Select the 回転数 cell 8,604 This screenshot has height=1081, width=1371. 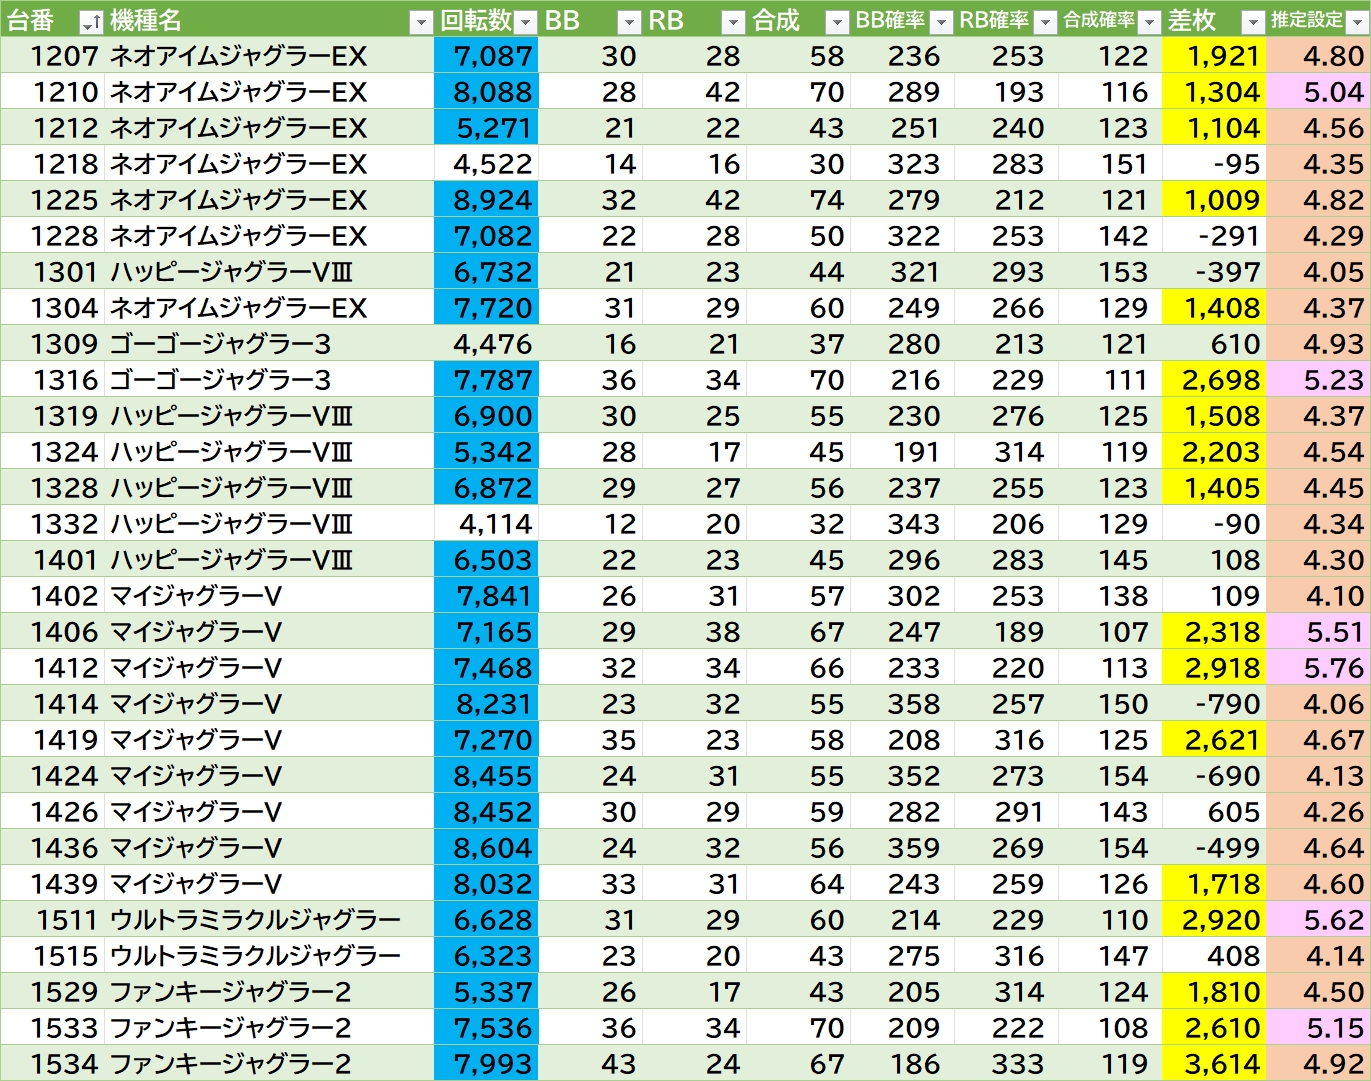pyautogui.click(x=486, y=848)
